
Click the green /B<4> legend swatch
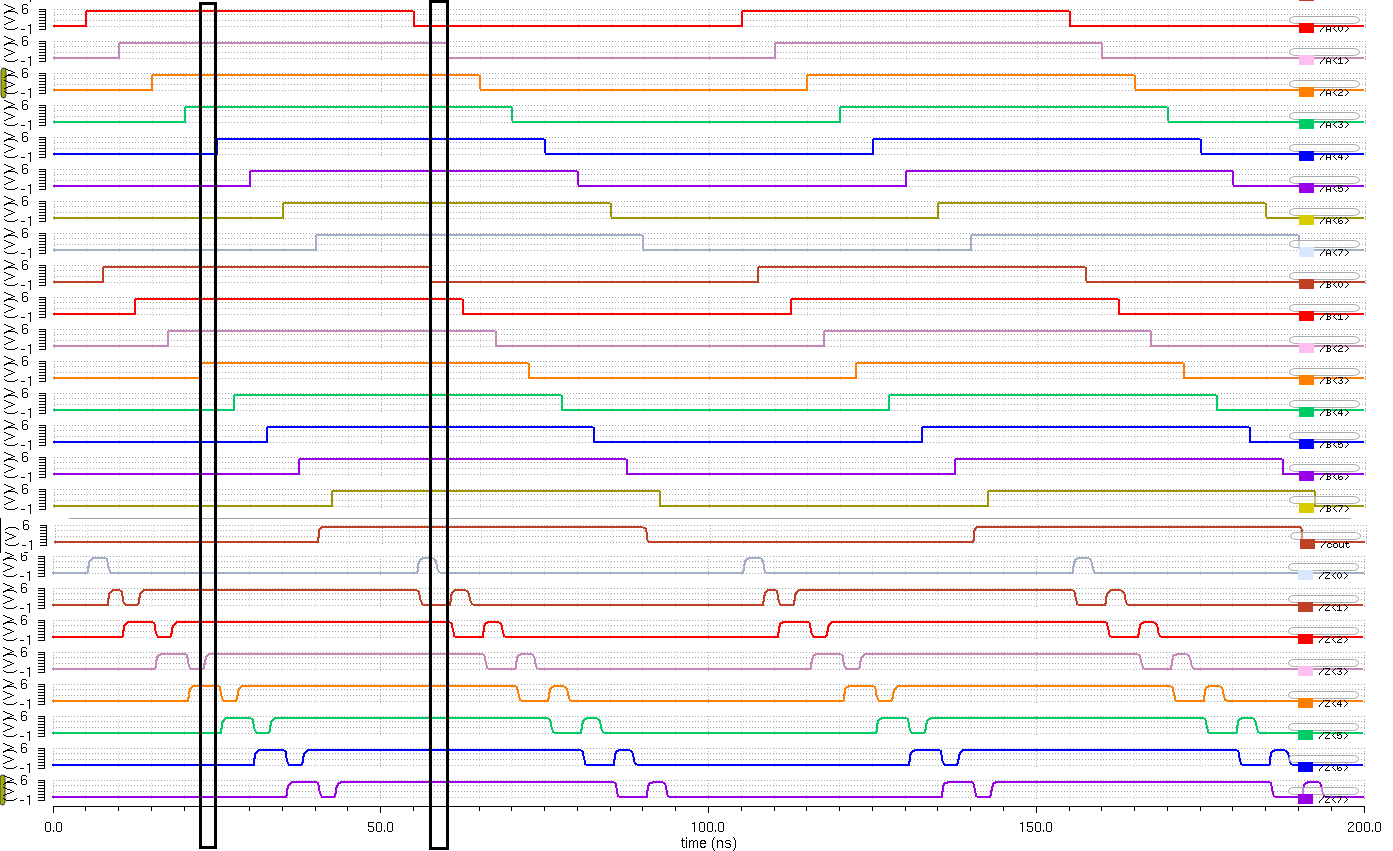(1305, 412)
